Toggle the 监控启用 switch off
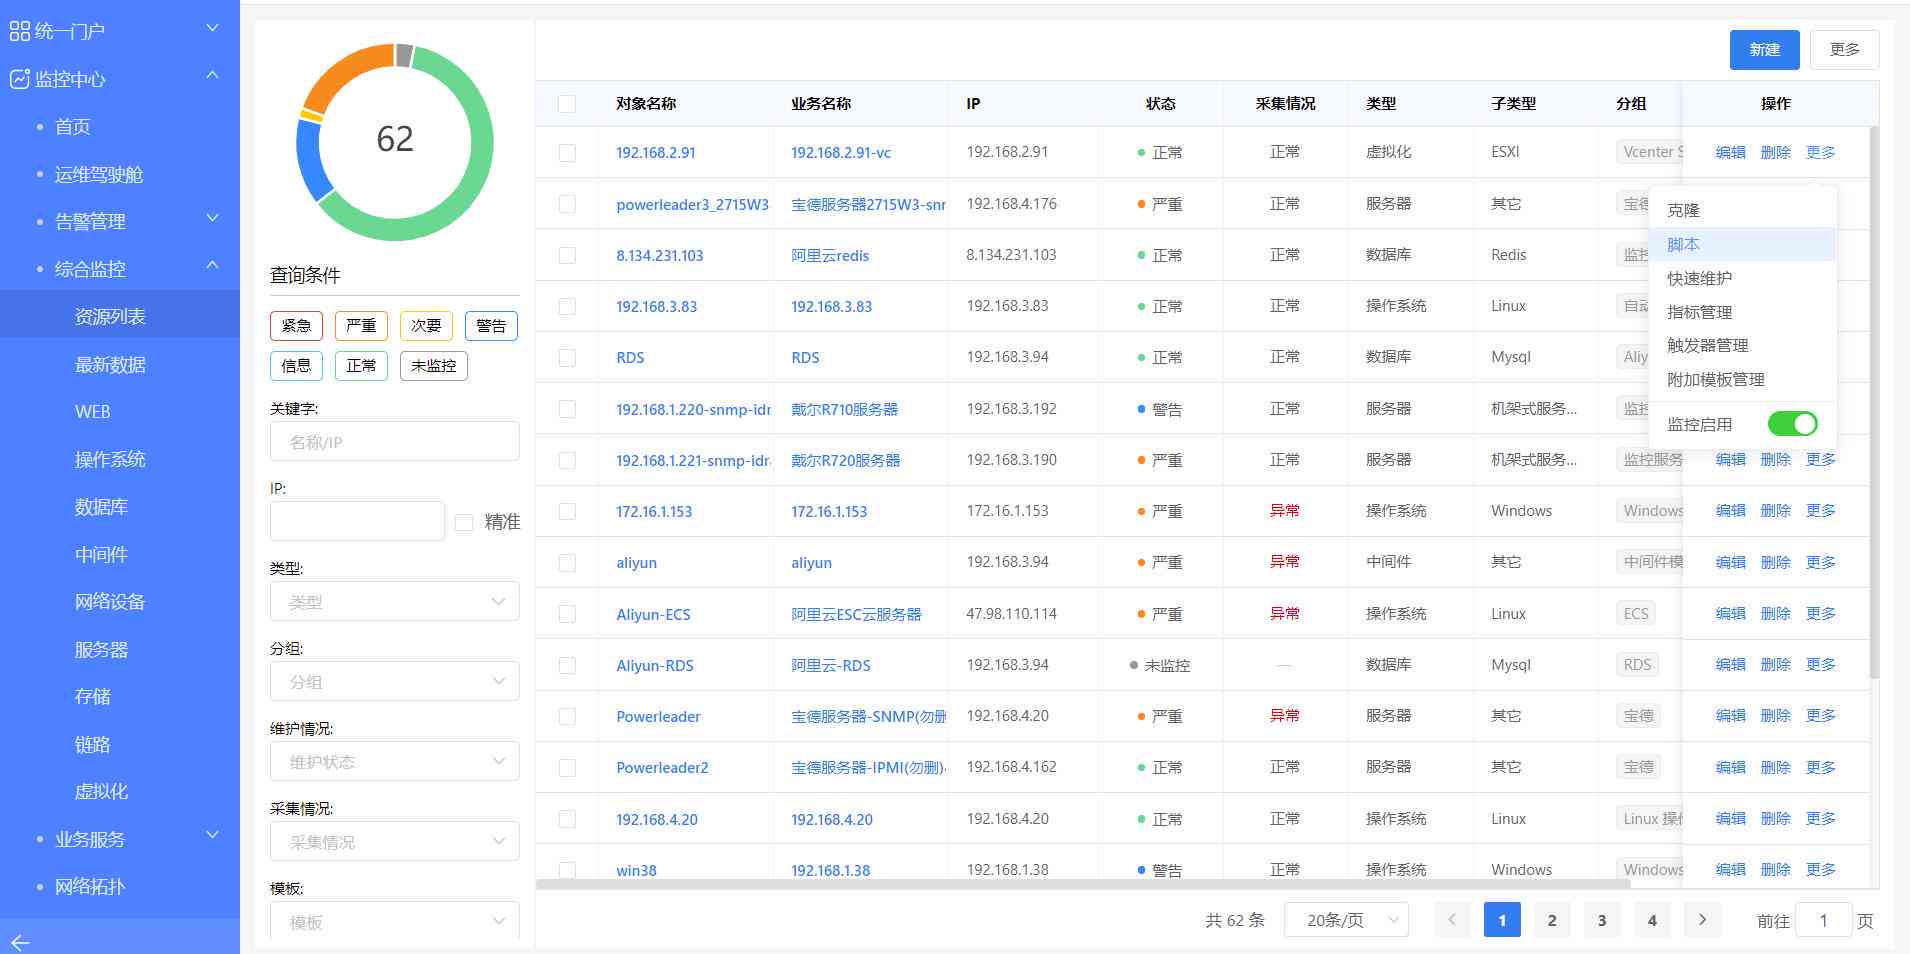The width and height of the screenshot is (1910, 954). pyautogui.click(x=1792, y=424)
